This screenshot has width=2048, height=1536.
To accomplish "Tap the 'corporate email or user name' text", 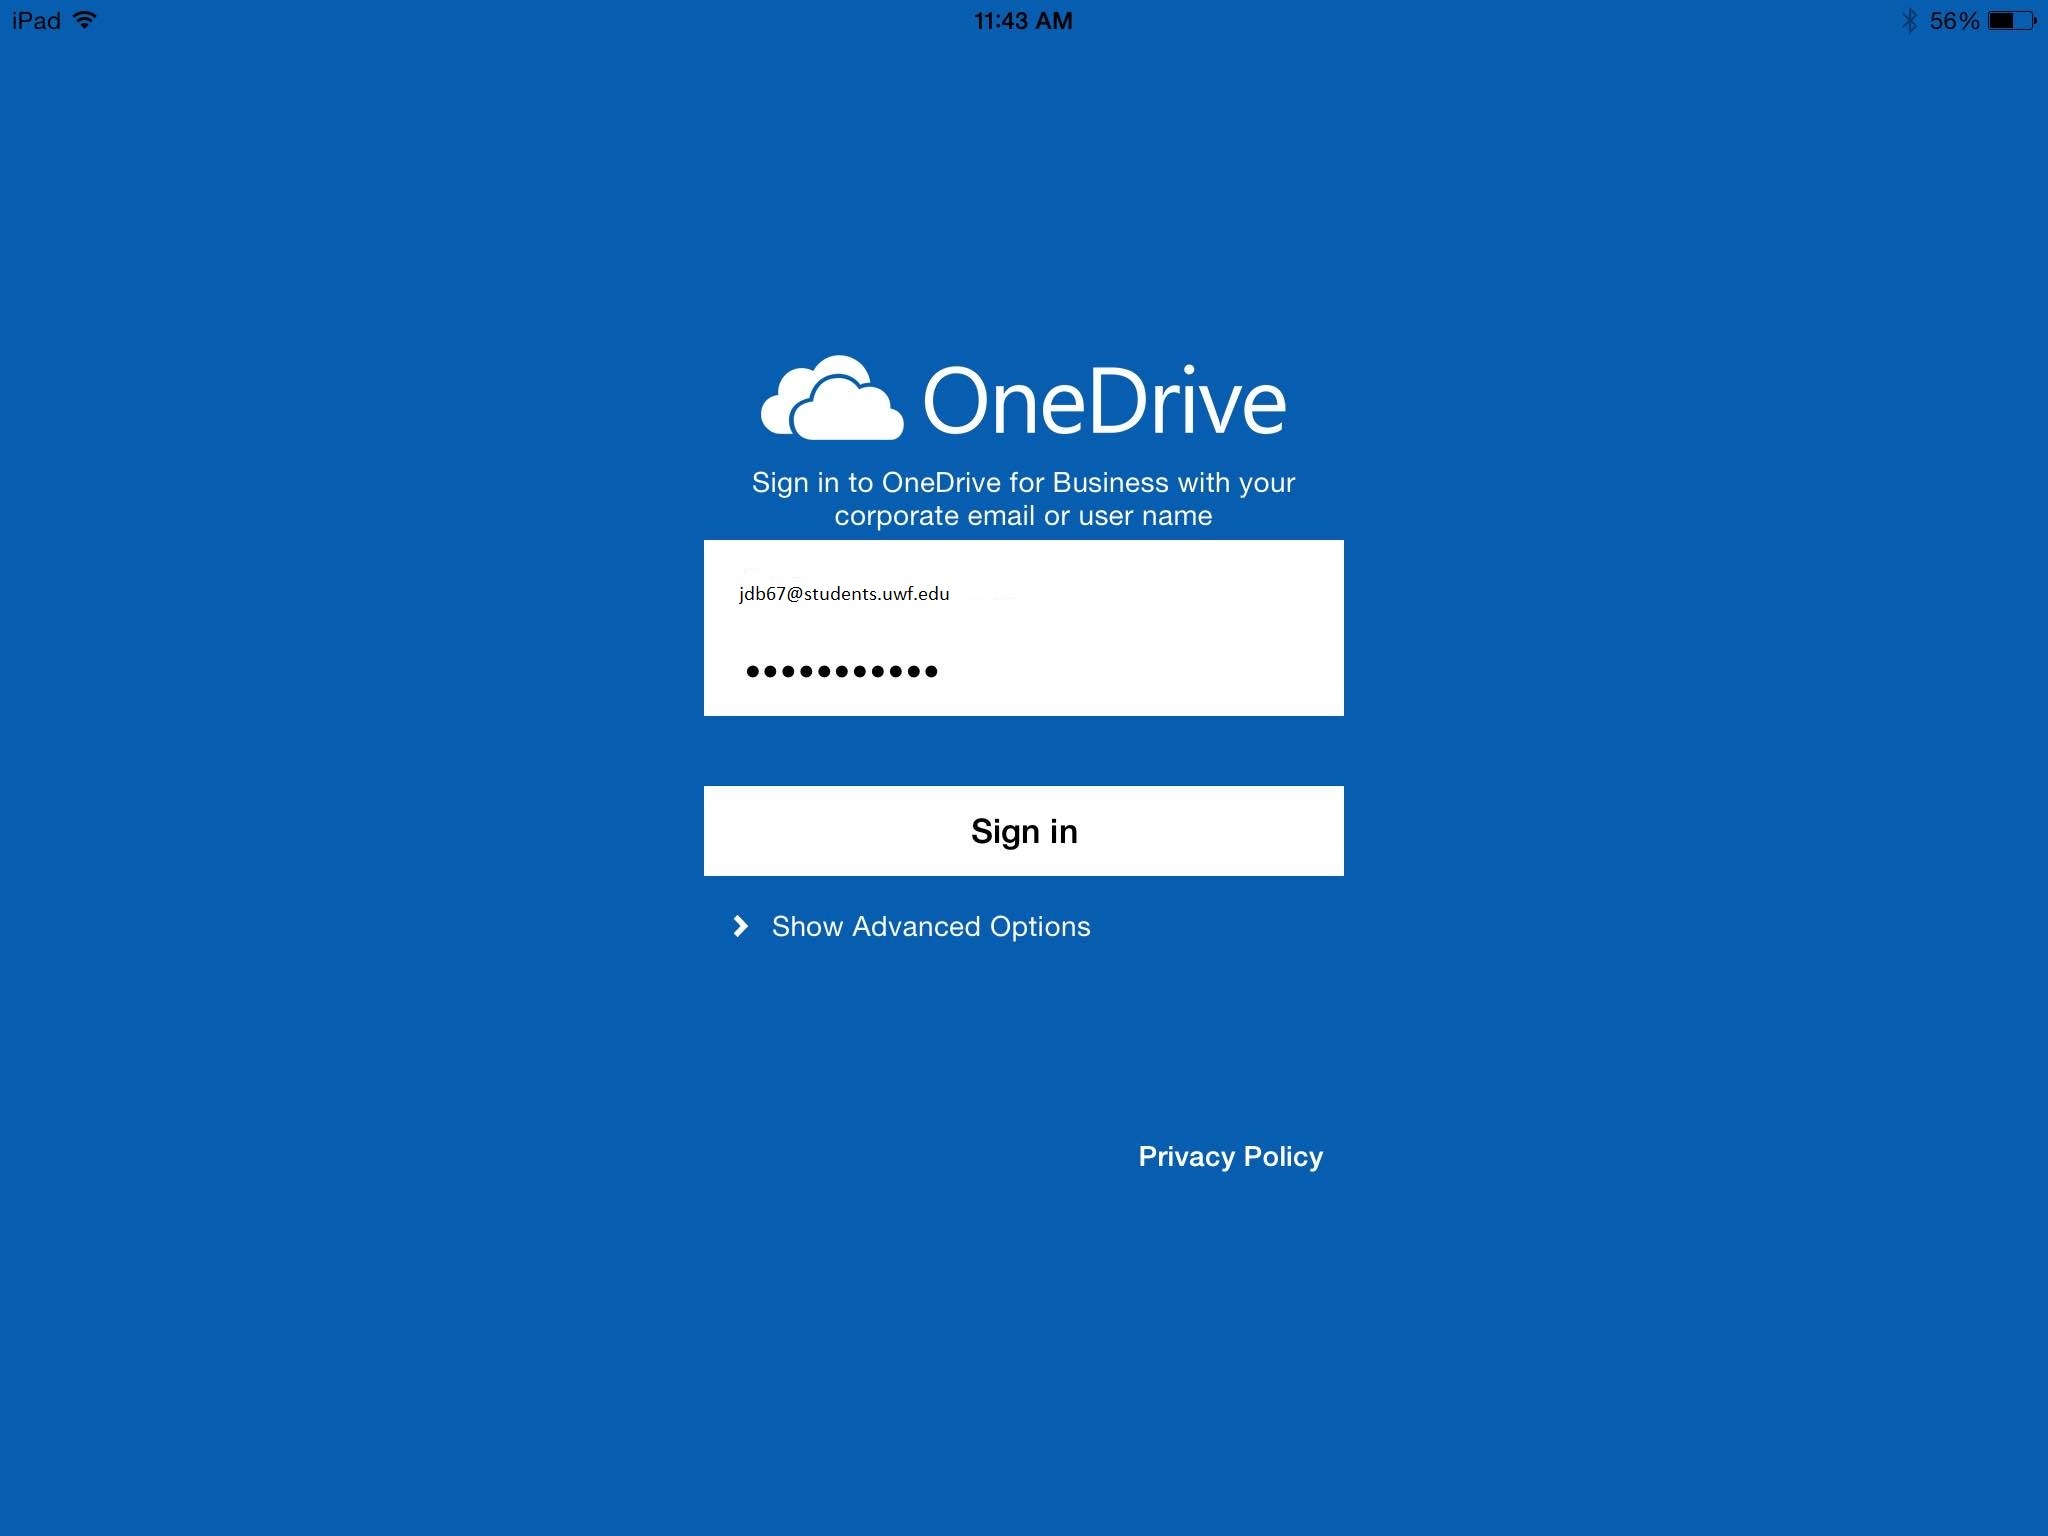I will (x=1023, y=516).
